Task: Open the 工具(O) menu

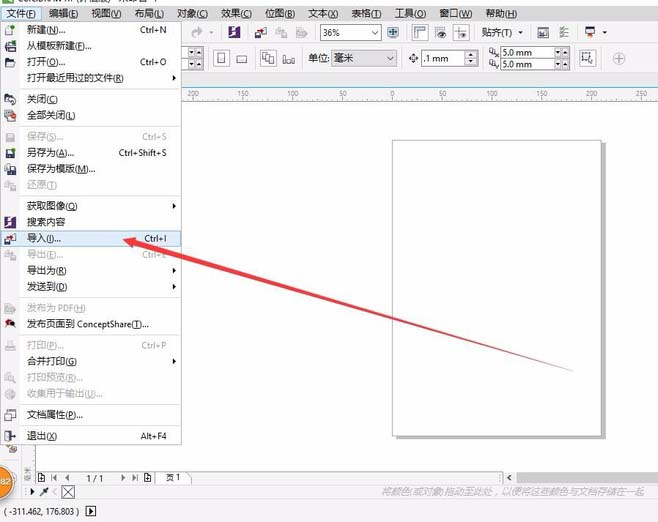Action: (x=410, y=14)
